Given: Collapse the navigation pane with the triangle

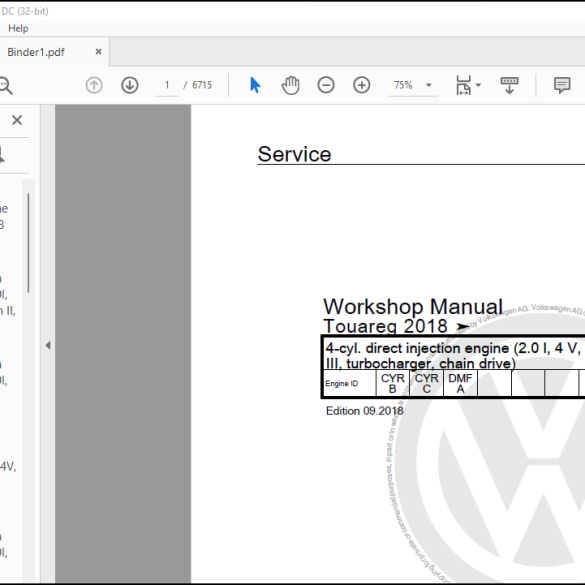Looking at the screenshot, I should click(x=48, y=345).
